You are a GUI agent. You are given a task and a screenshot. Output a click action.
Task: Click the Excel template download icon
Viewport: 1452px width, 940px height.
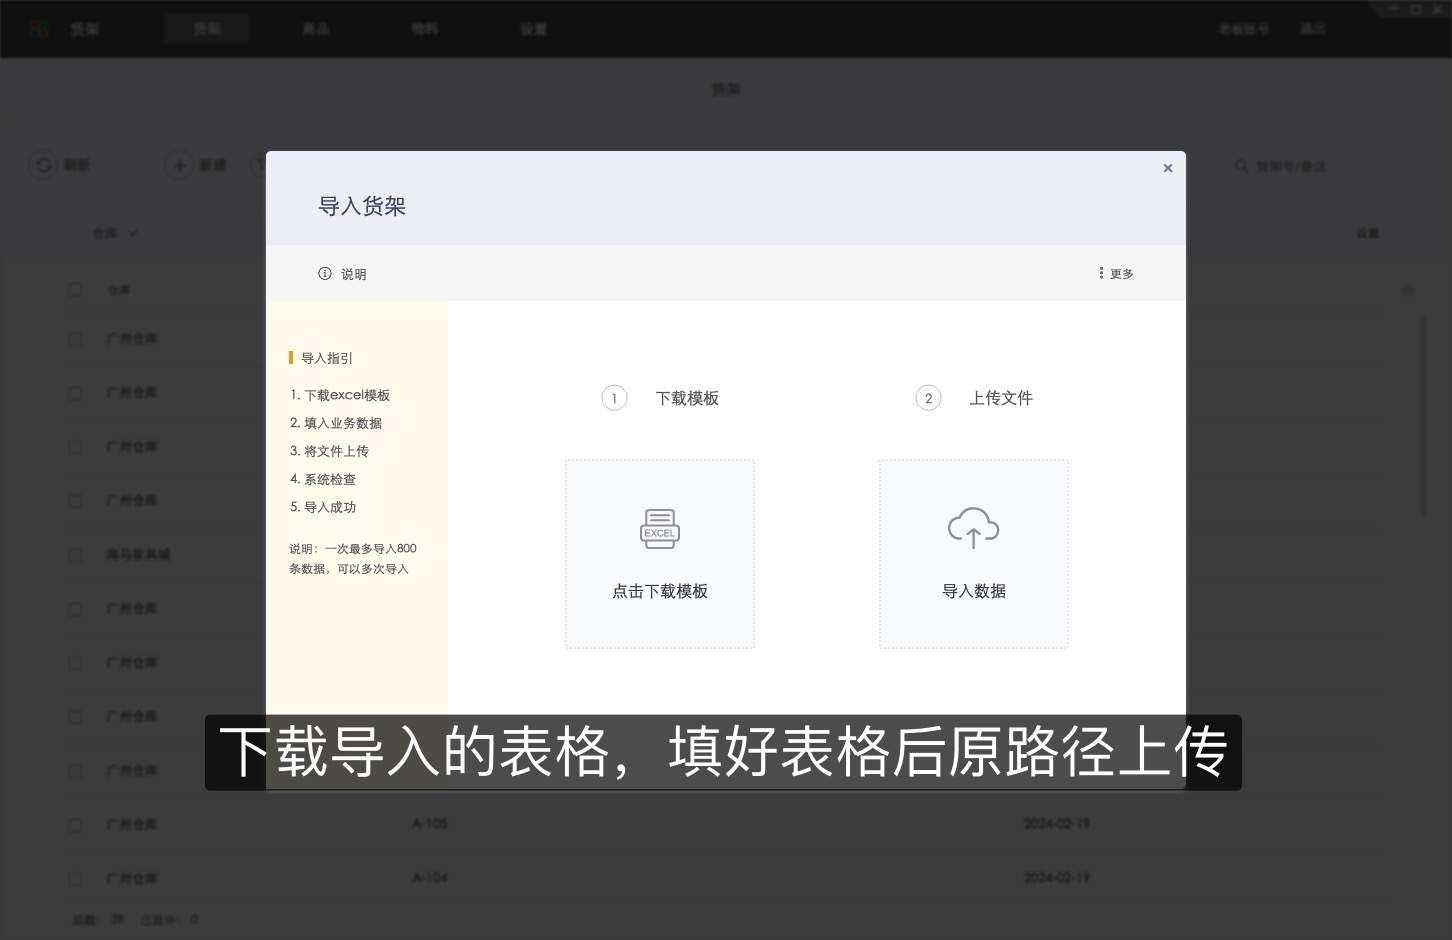point(660,529)
